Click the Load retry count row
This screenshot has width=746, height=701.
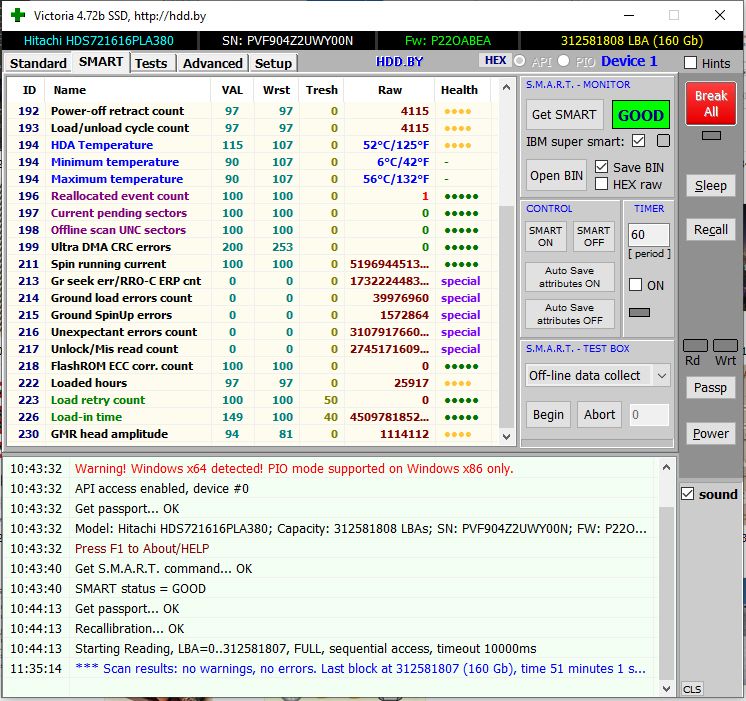tap(252, 400)
